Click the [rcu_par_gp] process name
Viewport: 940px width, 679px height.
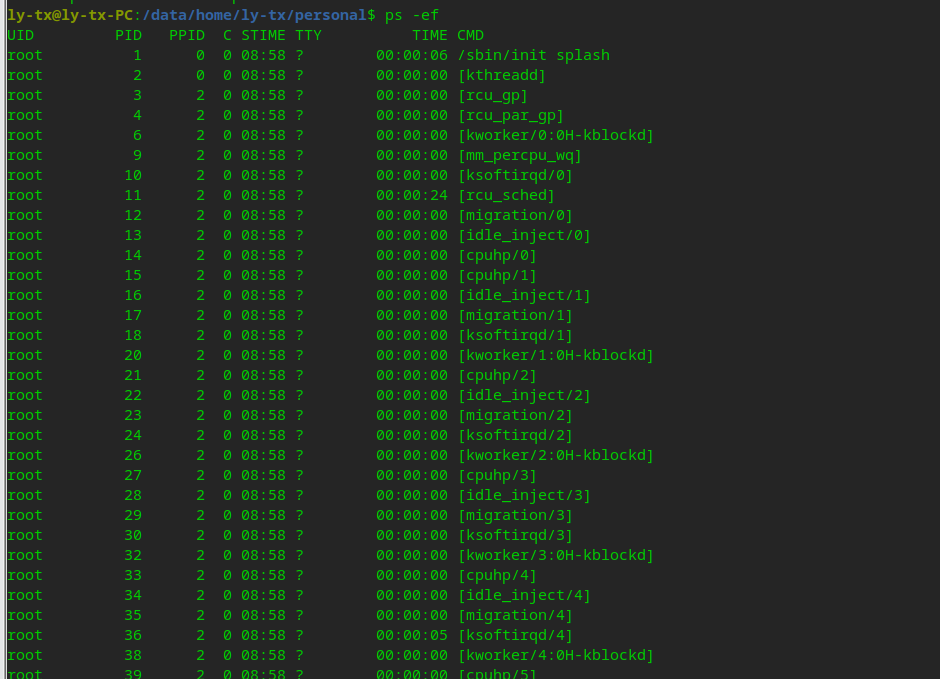pyautogui.click(x=511, y=115)
